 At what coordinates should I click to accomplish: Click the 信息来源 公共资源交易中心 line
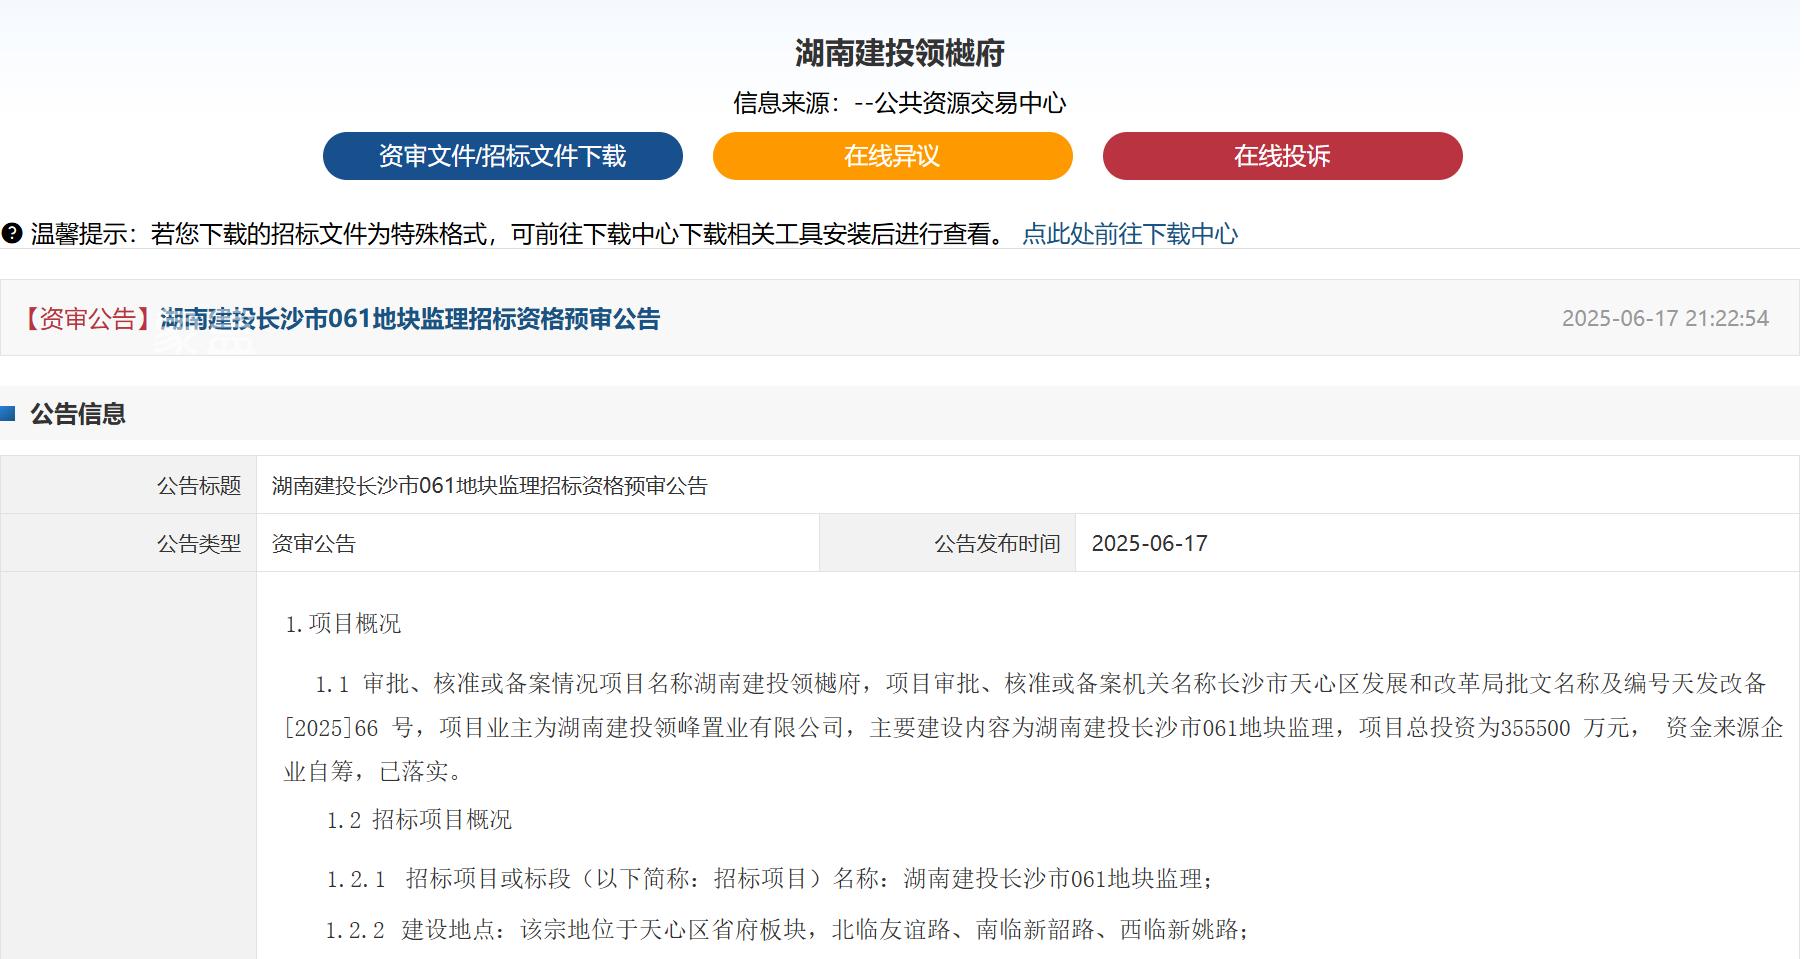pos(899,103)
